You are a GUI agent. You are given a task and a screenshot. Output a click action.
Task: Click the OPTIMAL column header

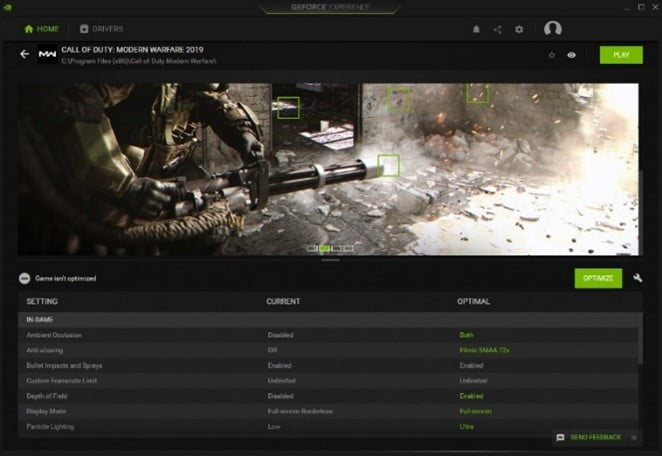coord(473,301)
